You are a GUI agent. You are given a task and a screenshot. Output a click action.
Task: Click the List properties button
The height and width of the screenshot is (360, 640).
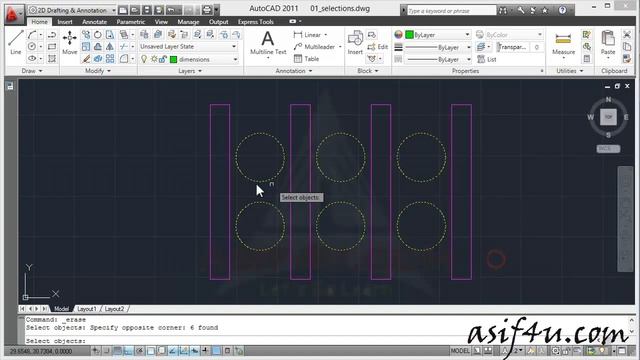coord(487,59)
